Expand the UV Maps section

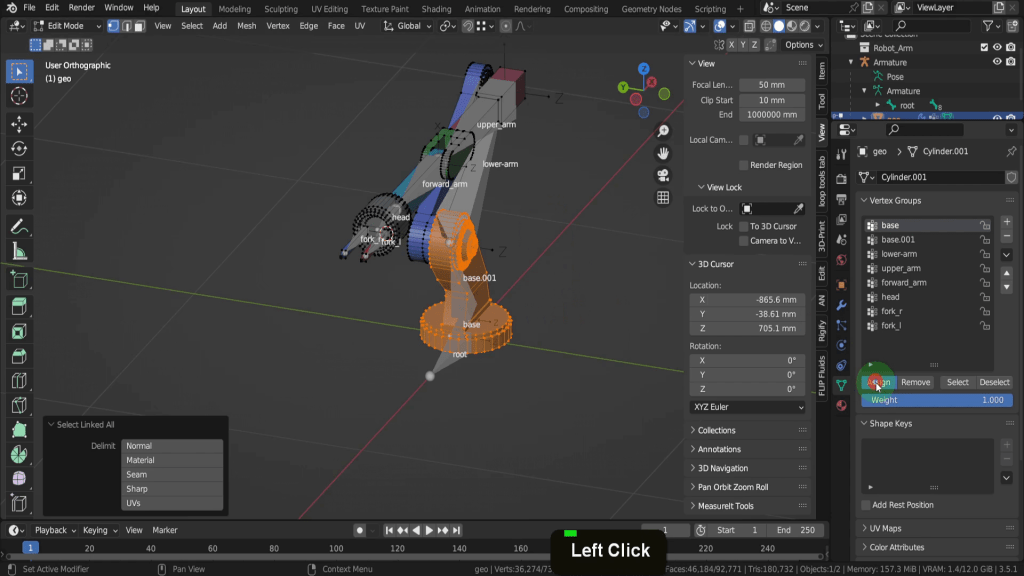click(885, 528)
